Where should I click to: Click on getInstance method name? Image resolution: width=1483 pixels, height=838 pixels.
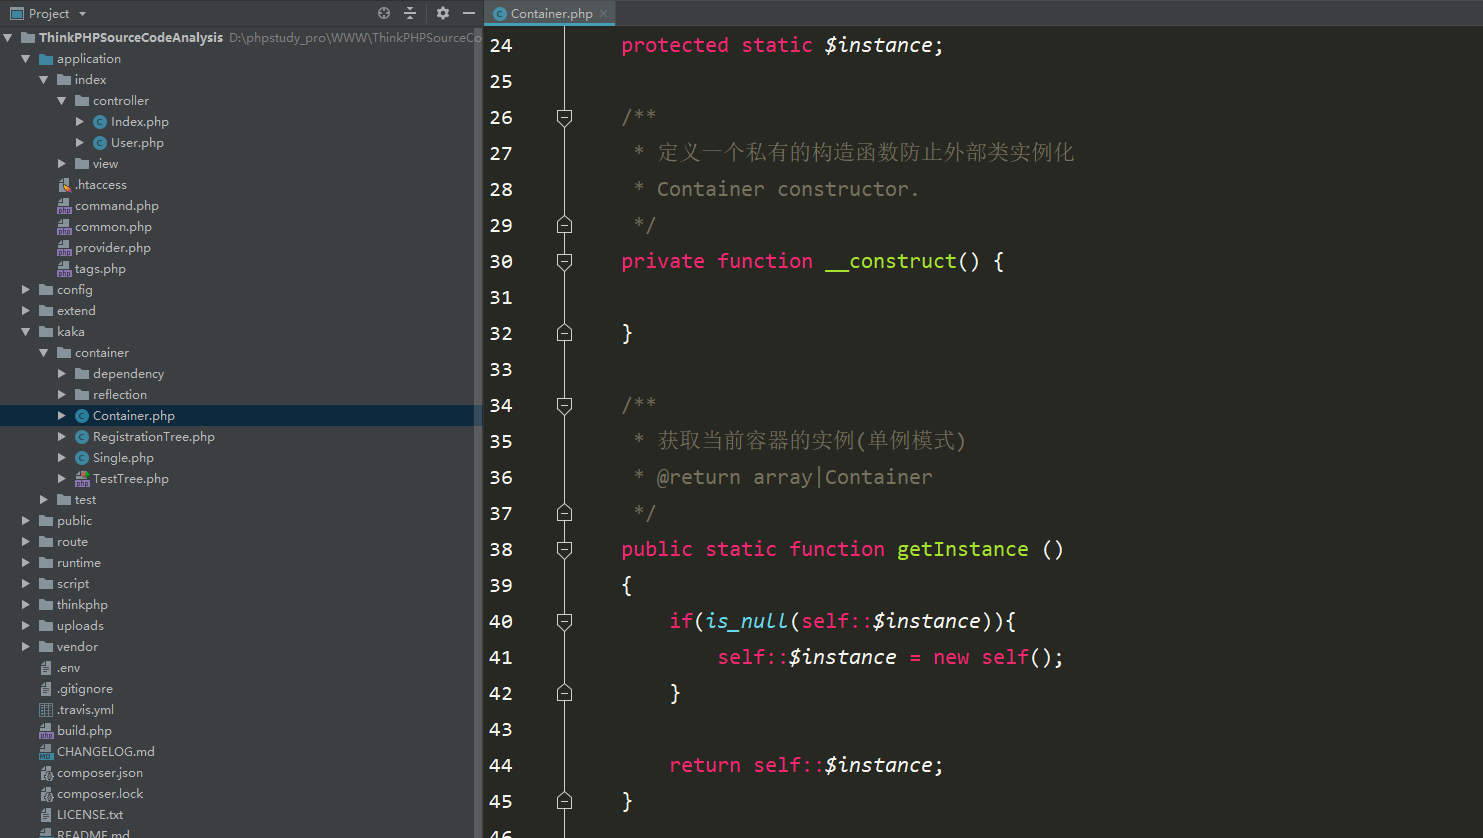[962, 549]
